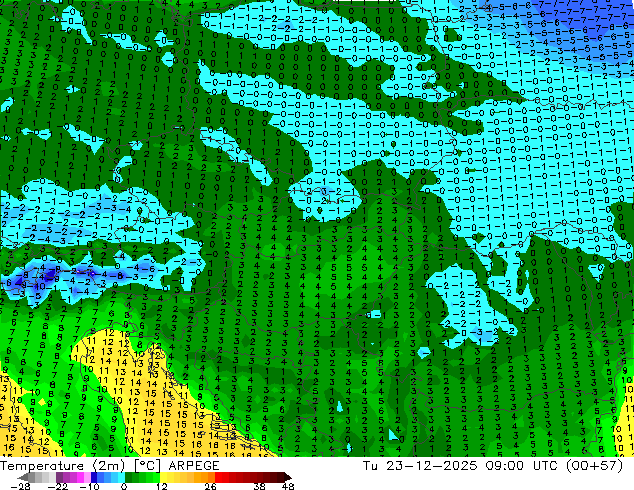Click the "Temperature (2m)" title text

63,466
